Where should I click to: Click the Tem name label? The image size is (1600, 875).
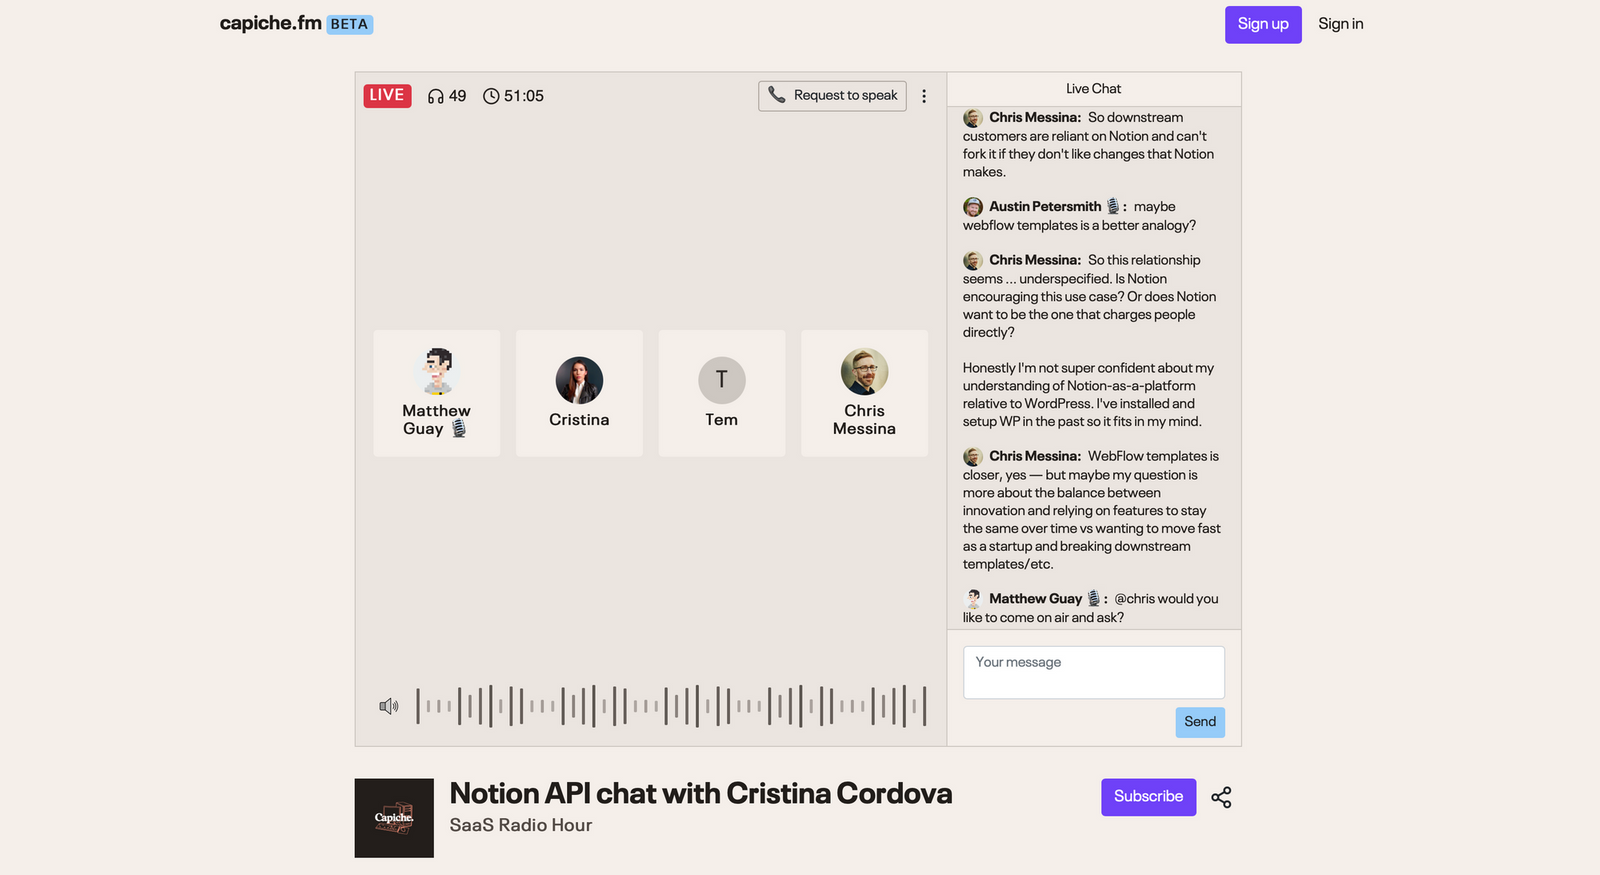click(722, 420)
